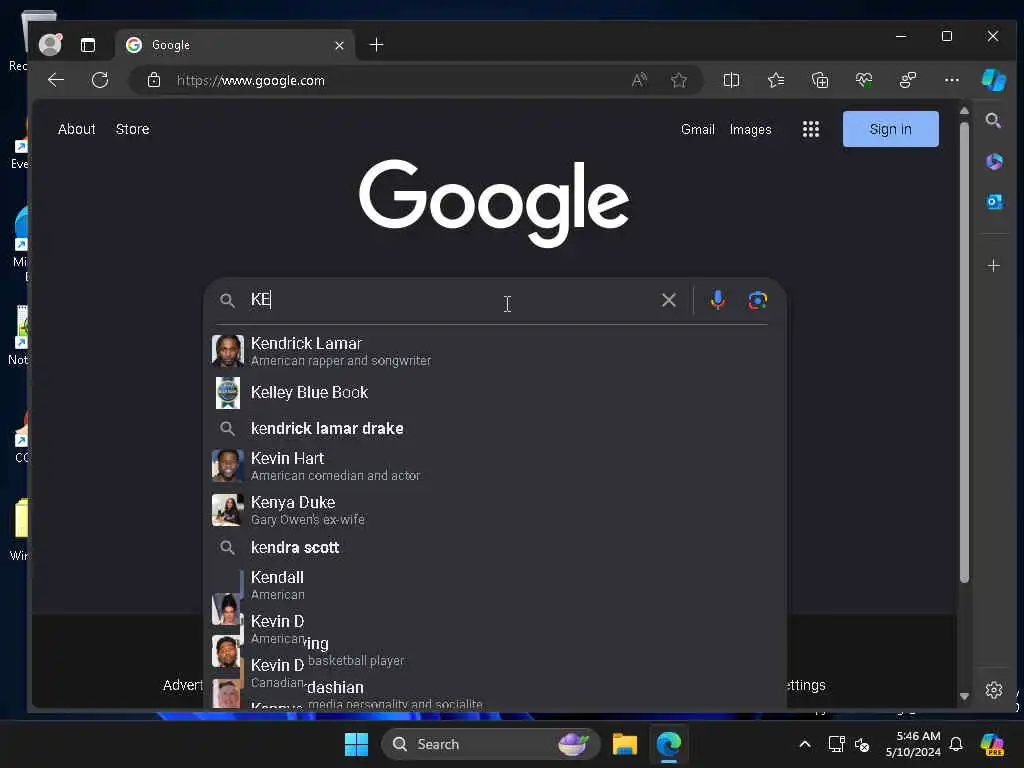The height and width of the screenshot is (768, 1024).
Task: Open the Store link
Action: pos(133,129)
